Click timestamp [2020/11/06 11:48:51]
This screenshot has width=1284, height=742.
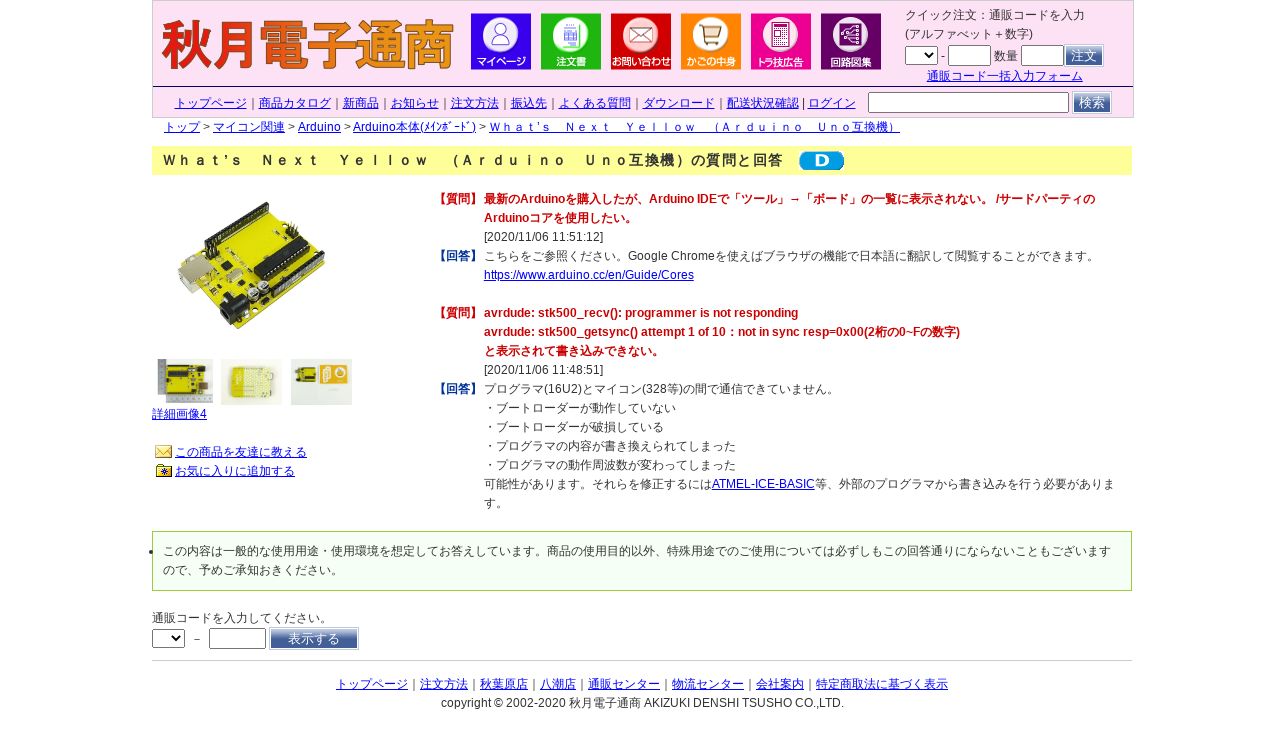(x=544, y=370)
